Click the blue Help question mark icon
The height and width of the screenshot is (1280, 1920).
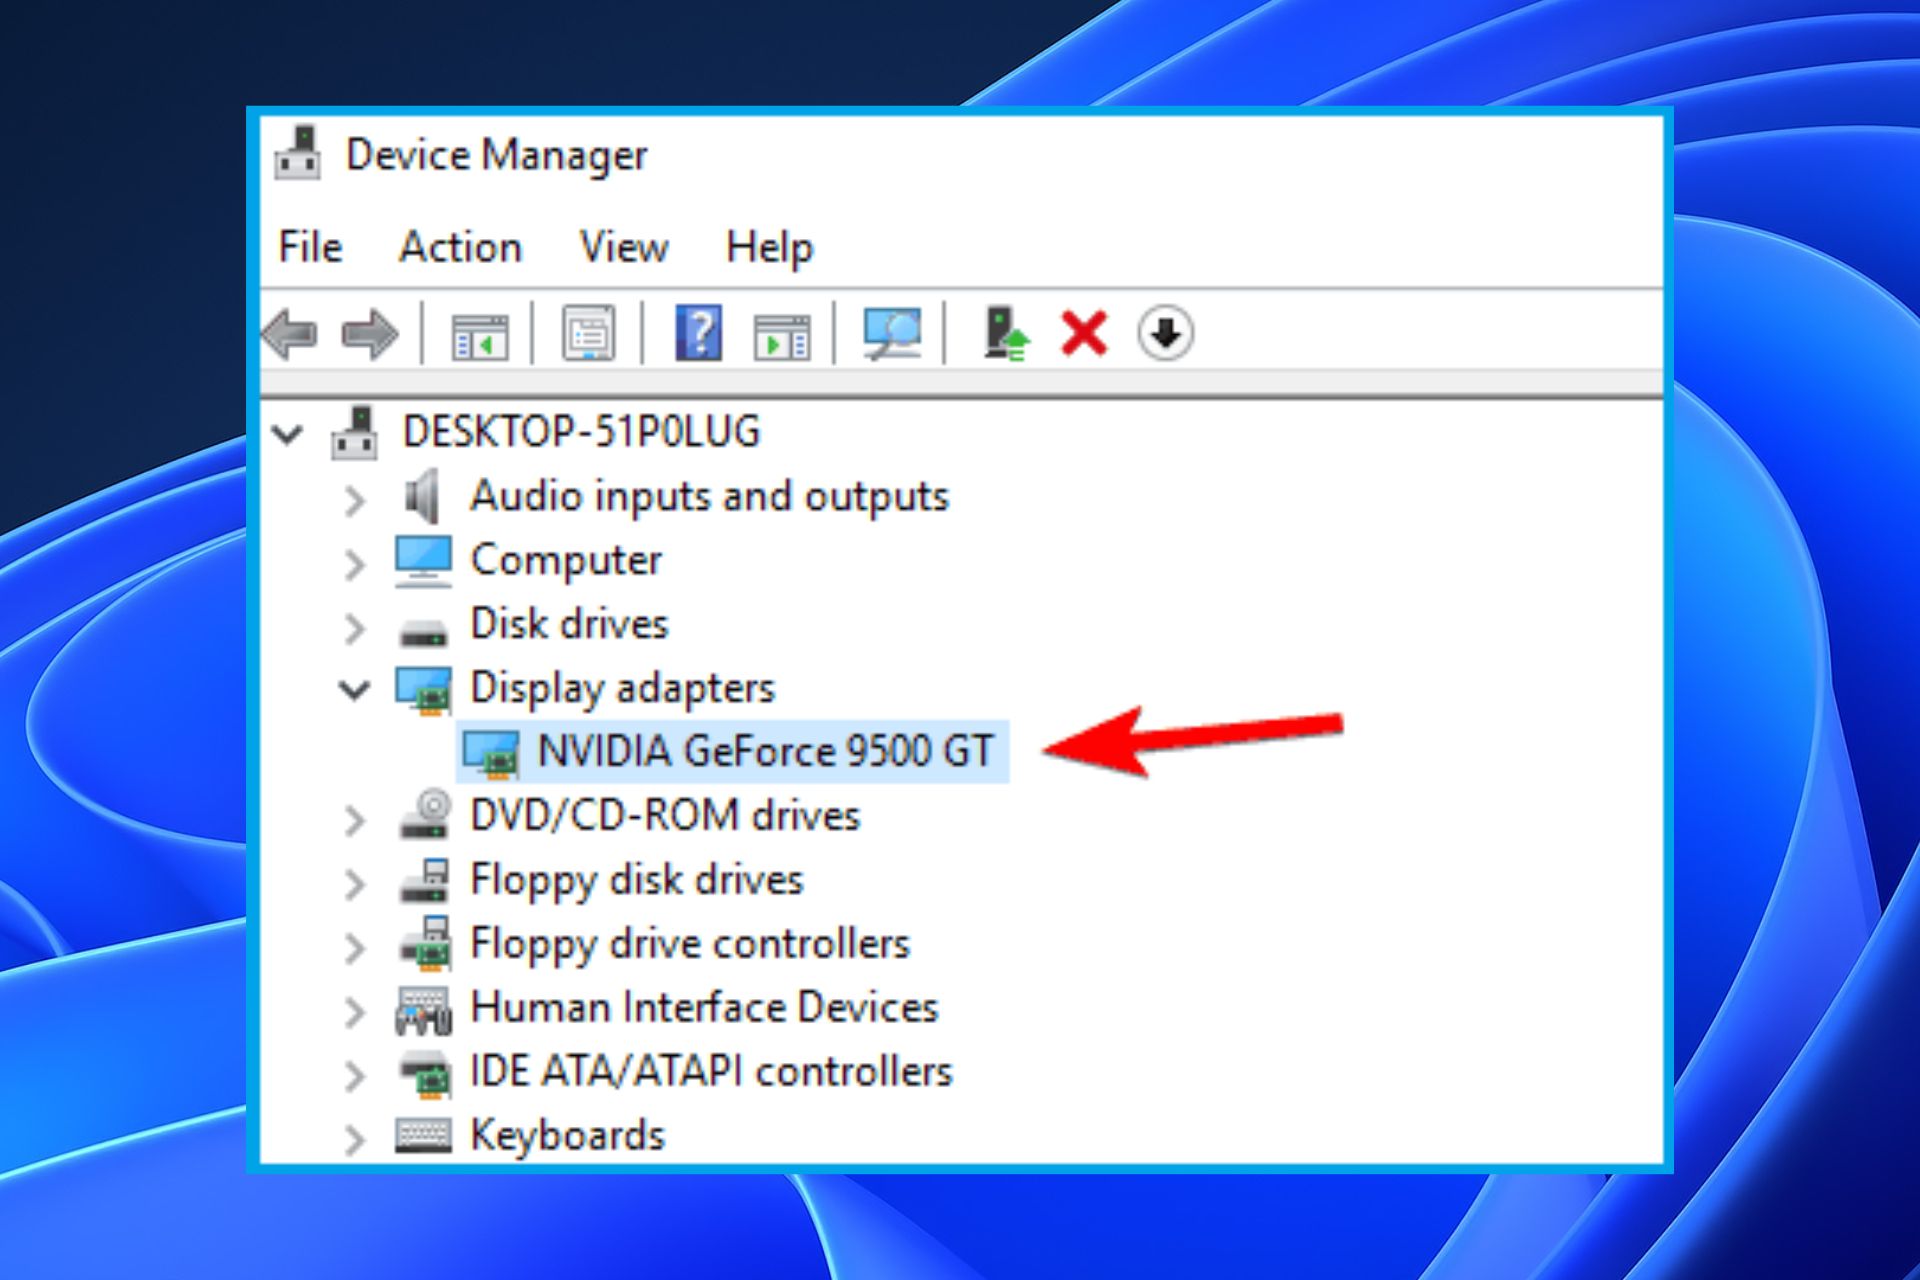click(x=698, y=333)
